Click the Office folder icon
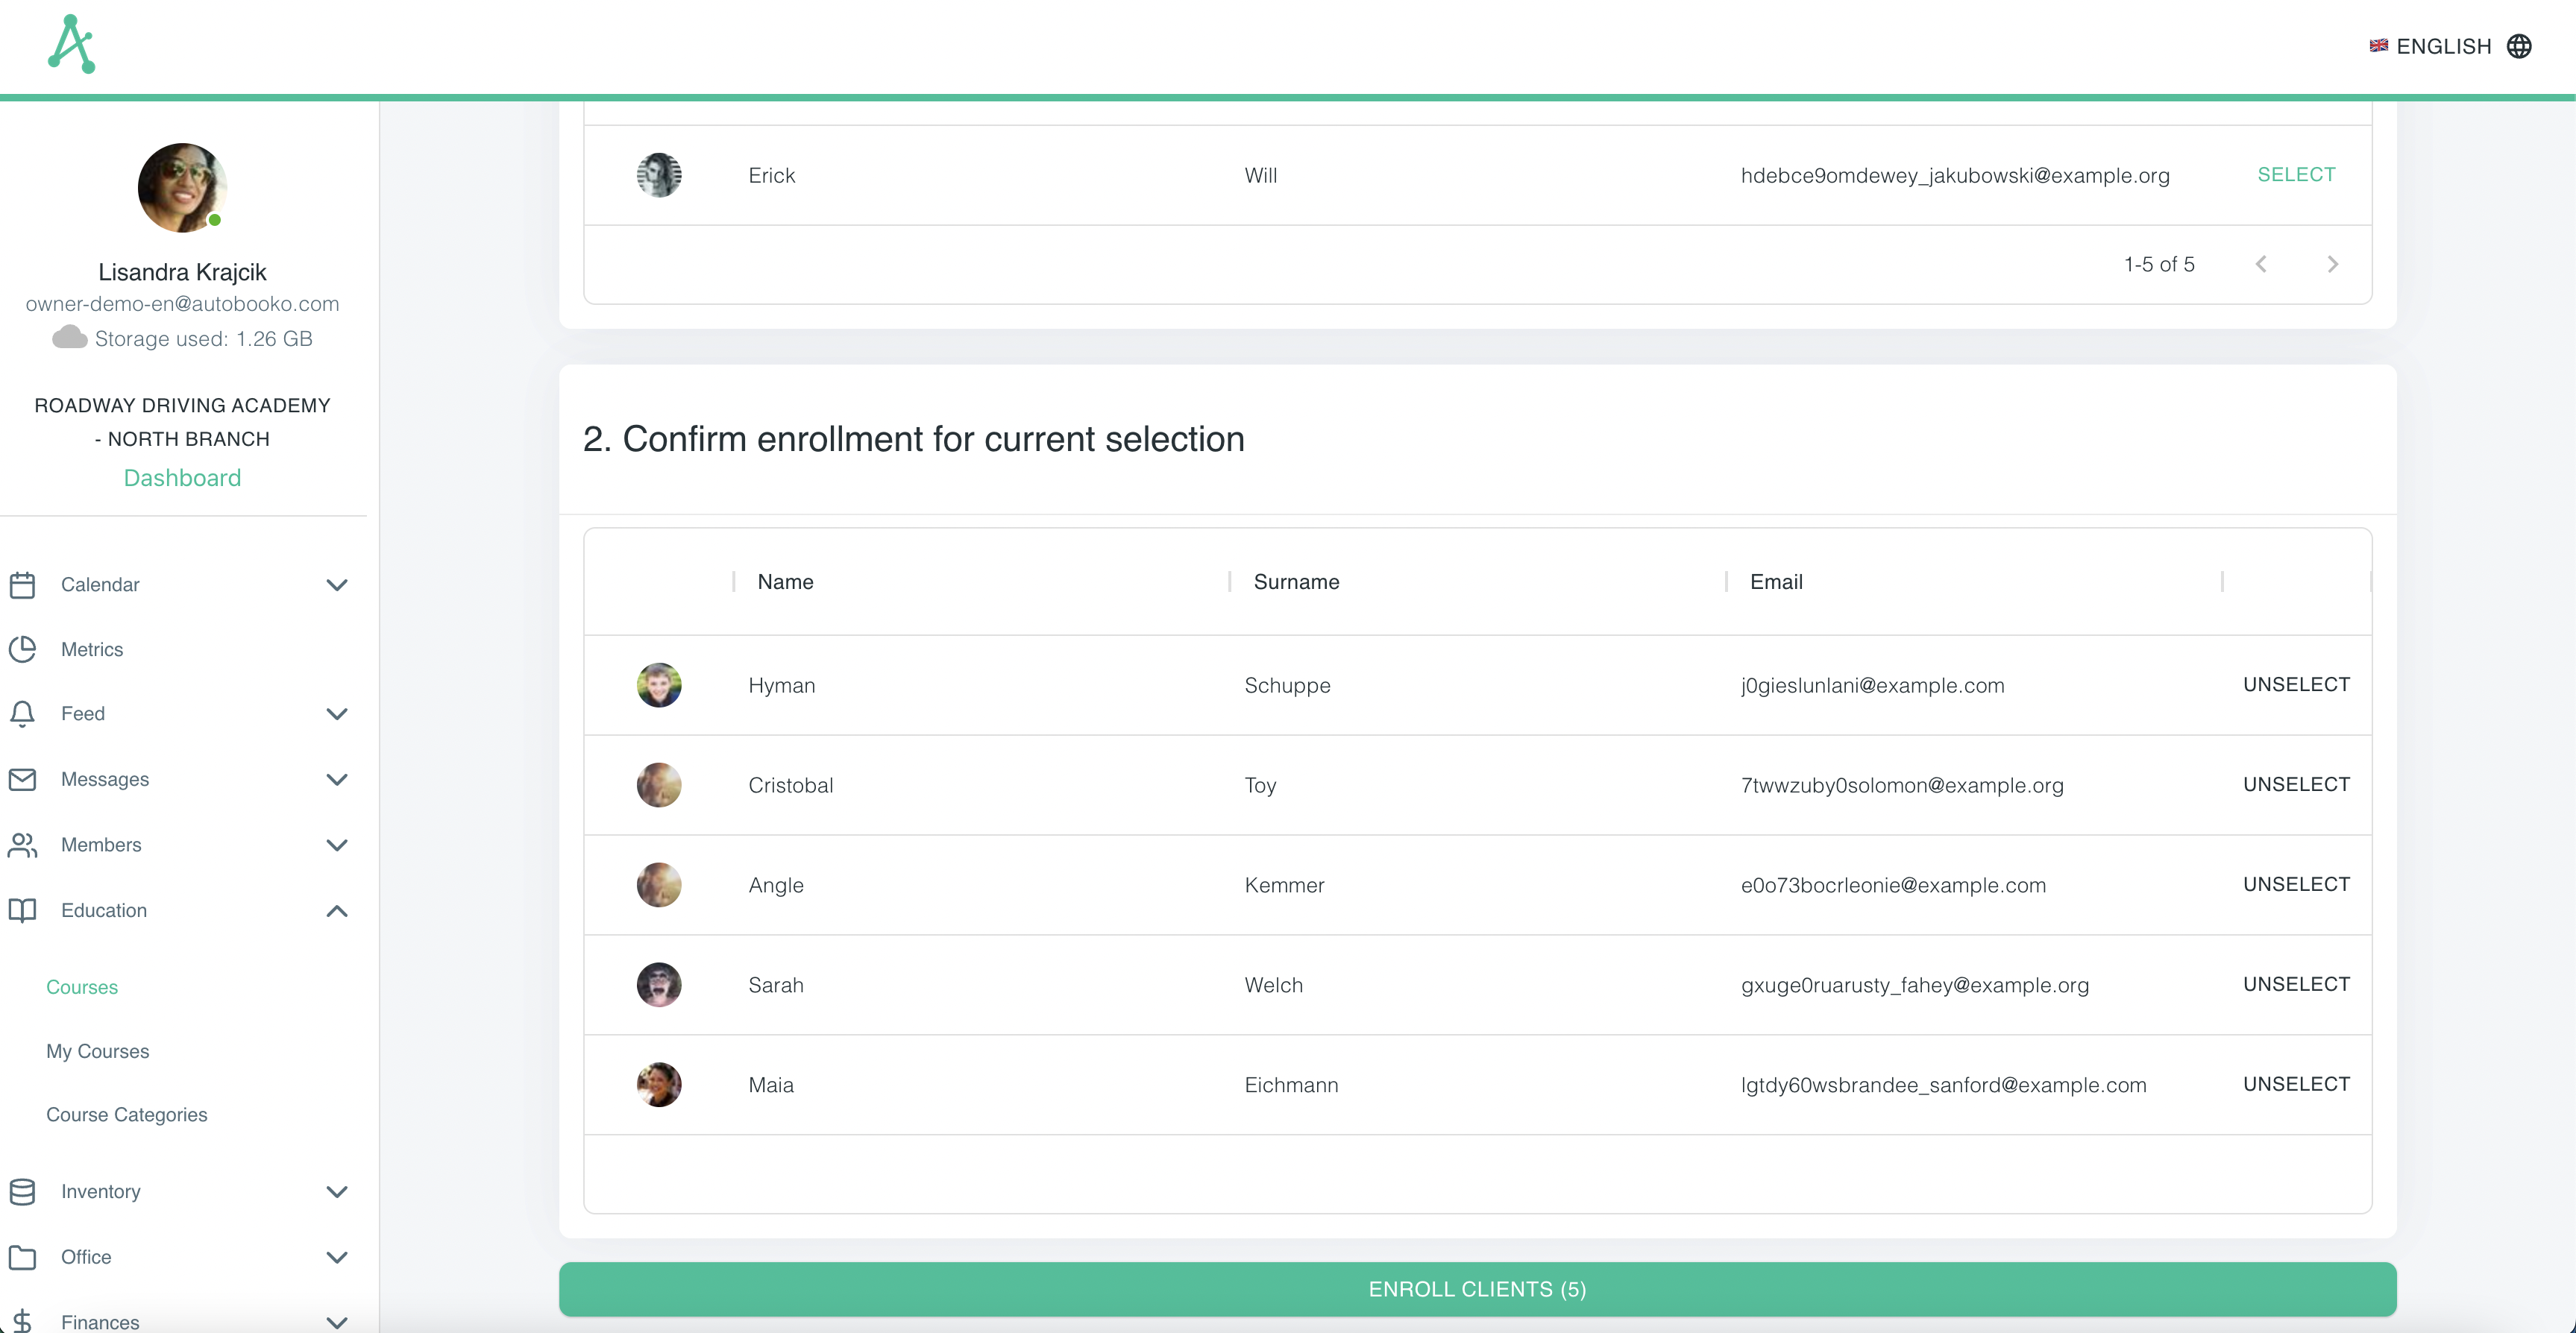The width and height of the screenshot is (2576, 1333). [22, 1257]
